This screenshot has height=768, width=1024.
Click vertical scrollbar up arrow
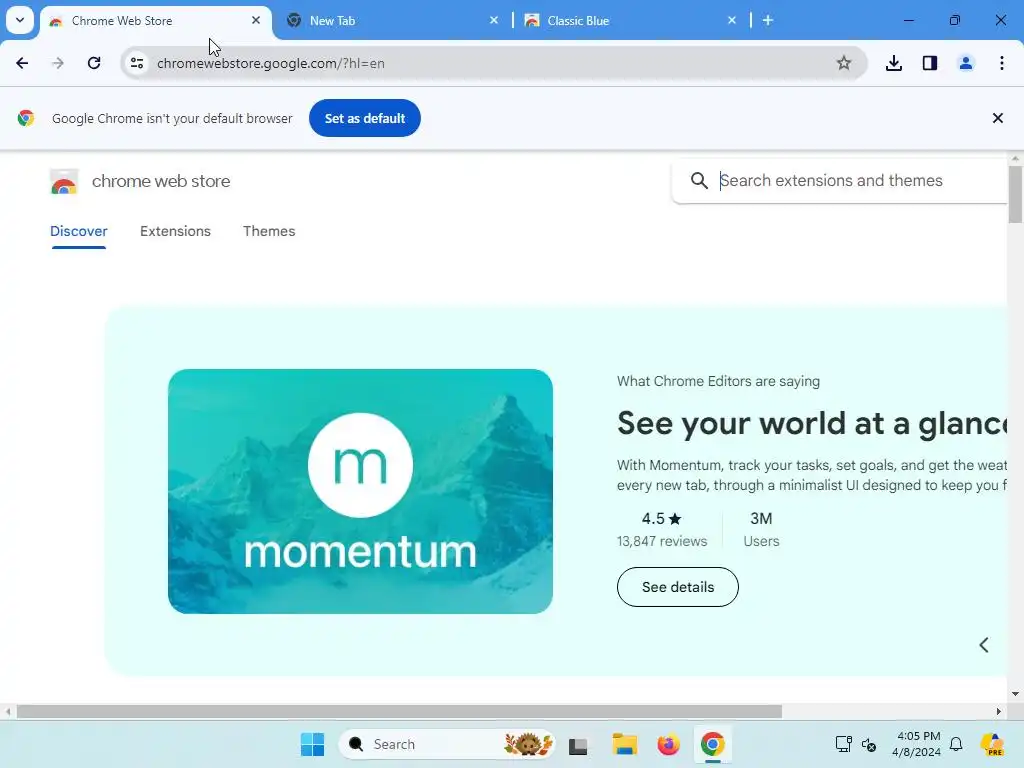pyautogui.click(x=1016, y=158)
